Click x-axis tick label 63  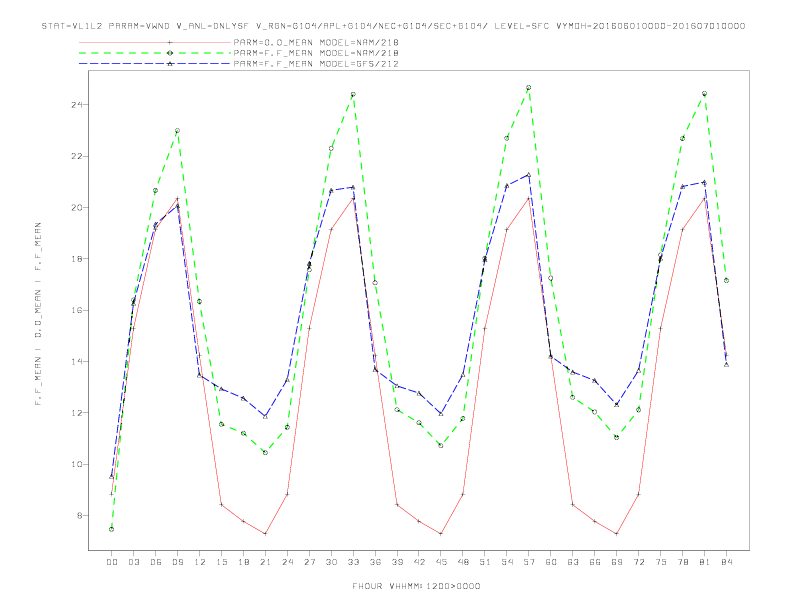573,562
